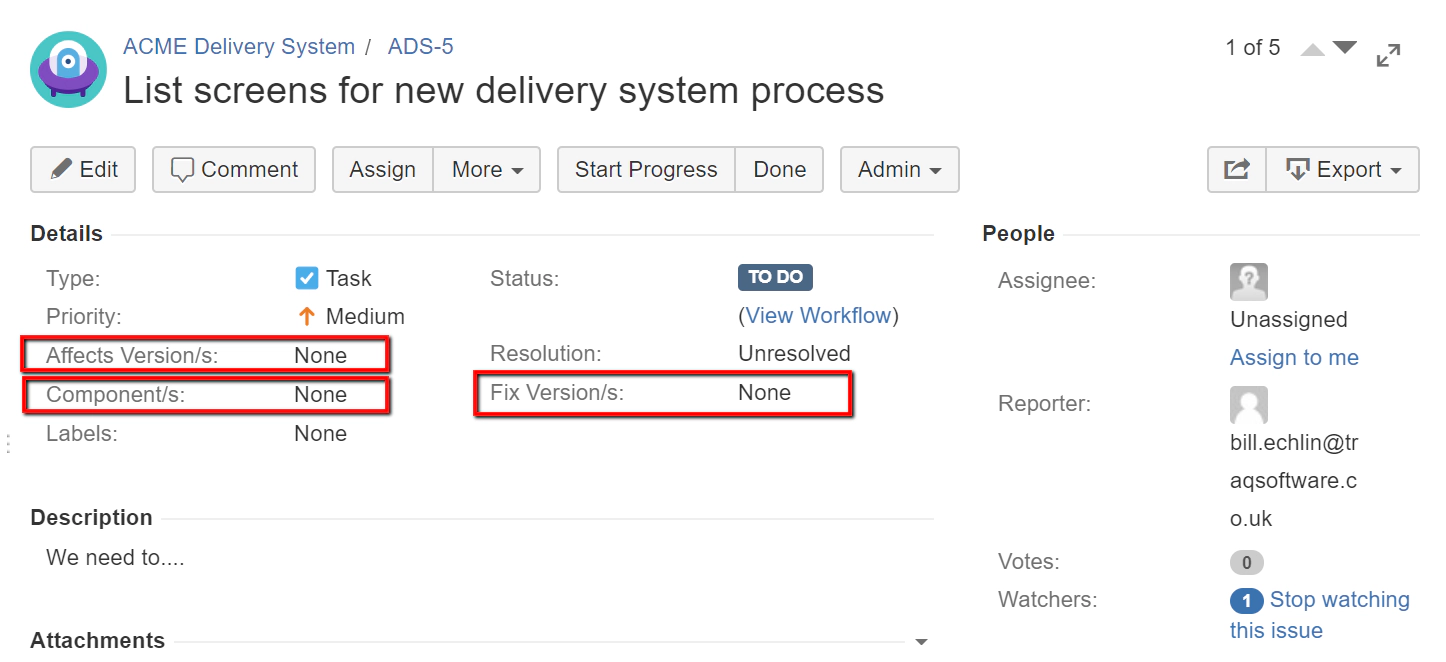Open the Export dropdown
This screenshot has height=662, width=1446.
(1342, 170)
